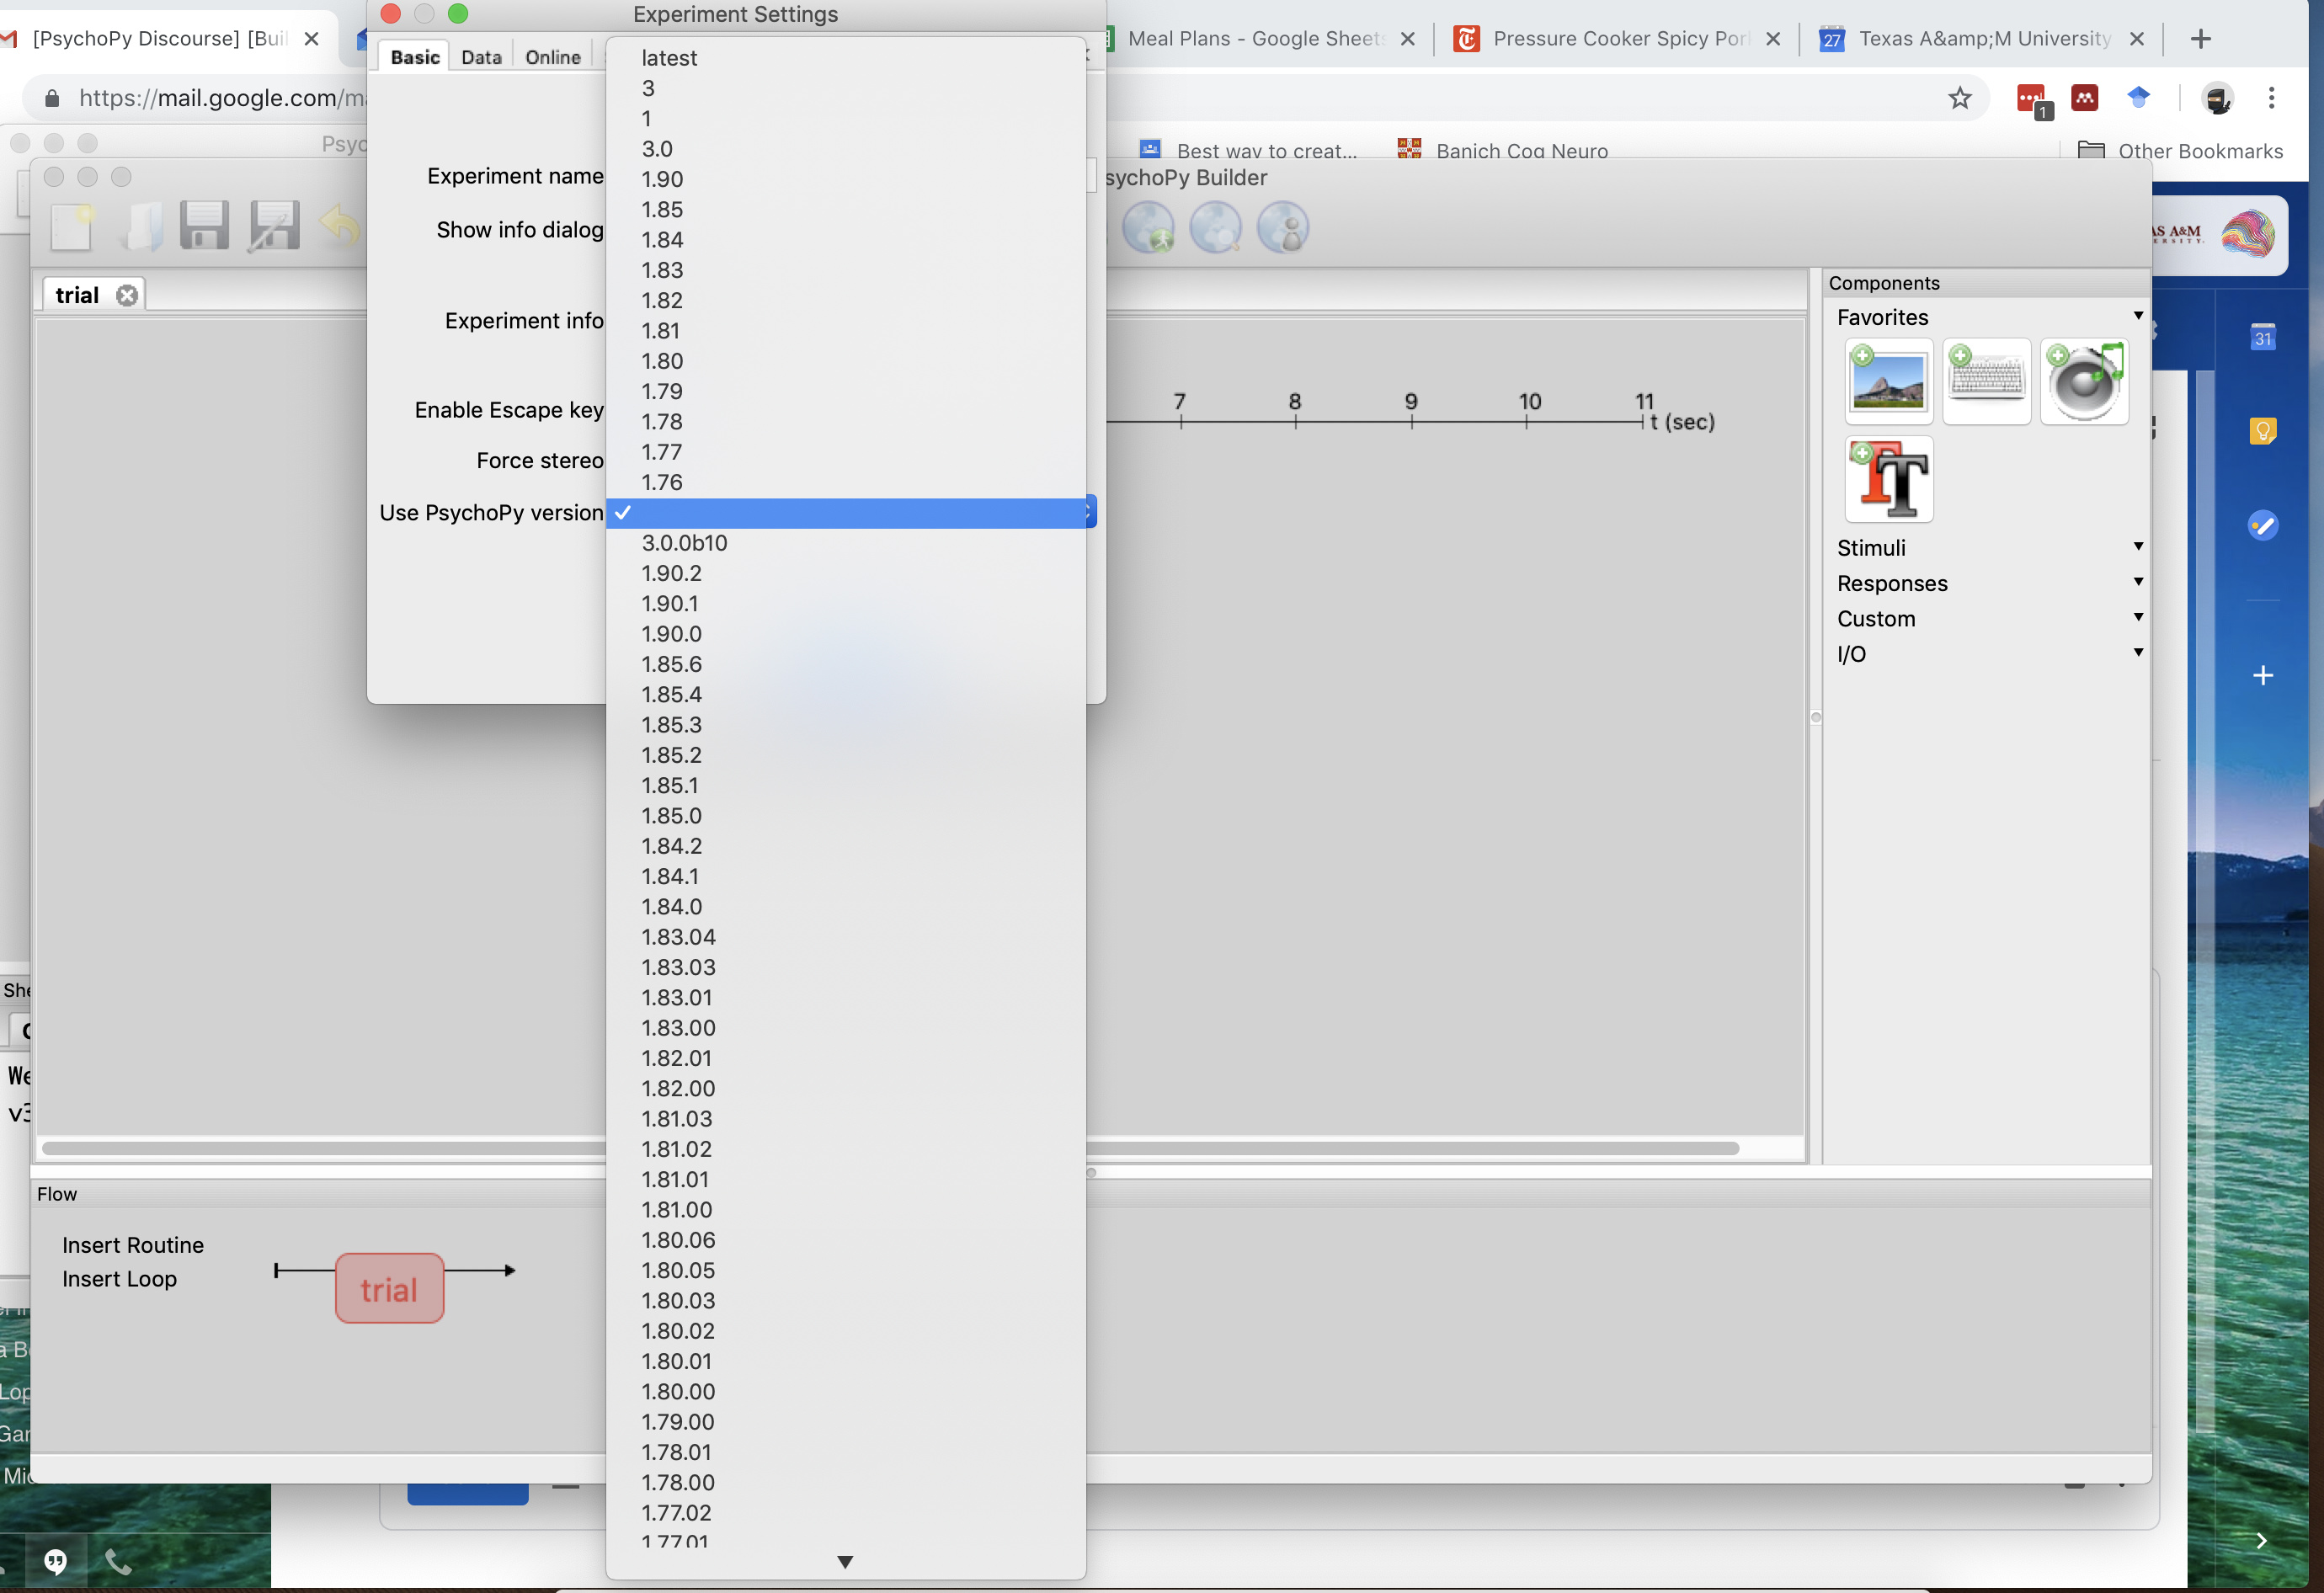Switch to Pressure Cooker Spicy Pork tab
Image resolution: width=2324 pixels, height=1593 pixels.
coord(1620,38)
